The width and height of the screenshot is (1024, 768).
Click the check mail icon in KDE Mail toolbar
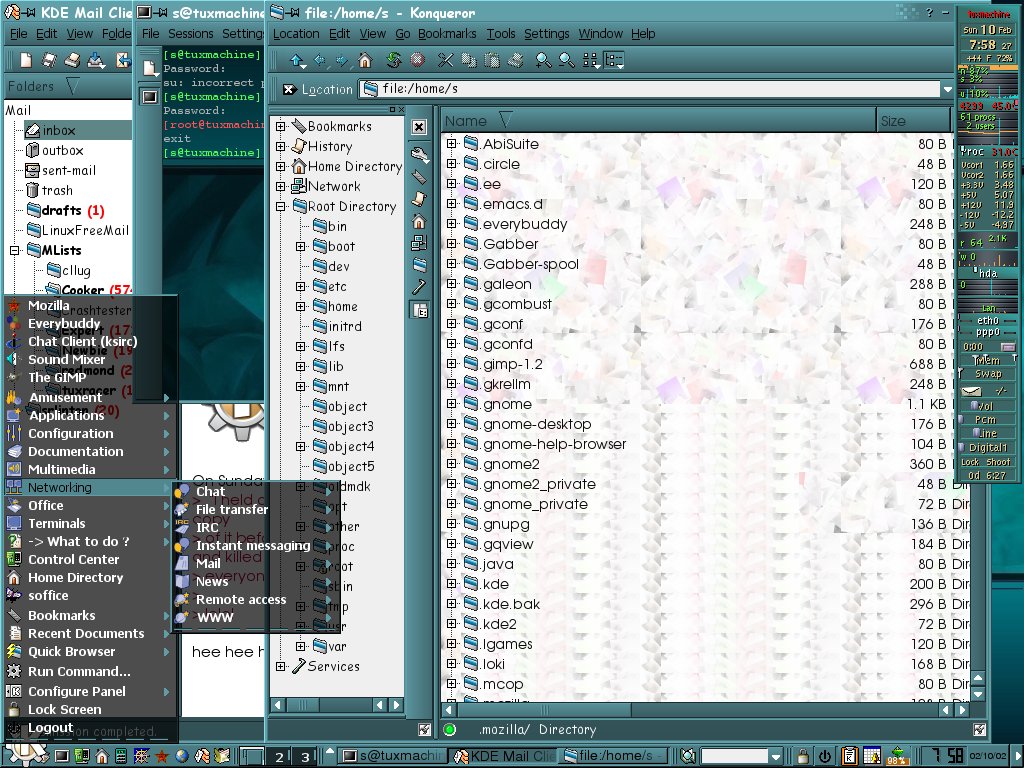[96, 61]
